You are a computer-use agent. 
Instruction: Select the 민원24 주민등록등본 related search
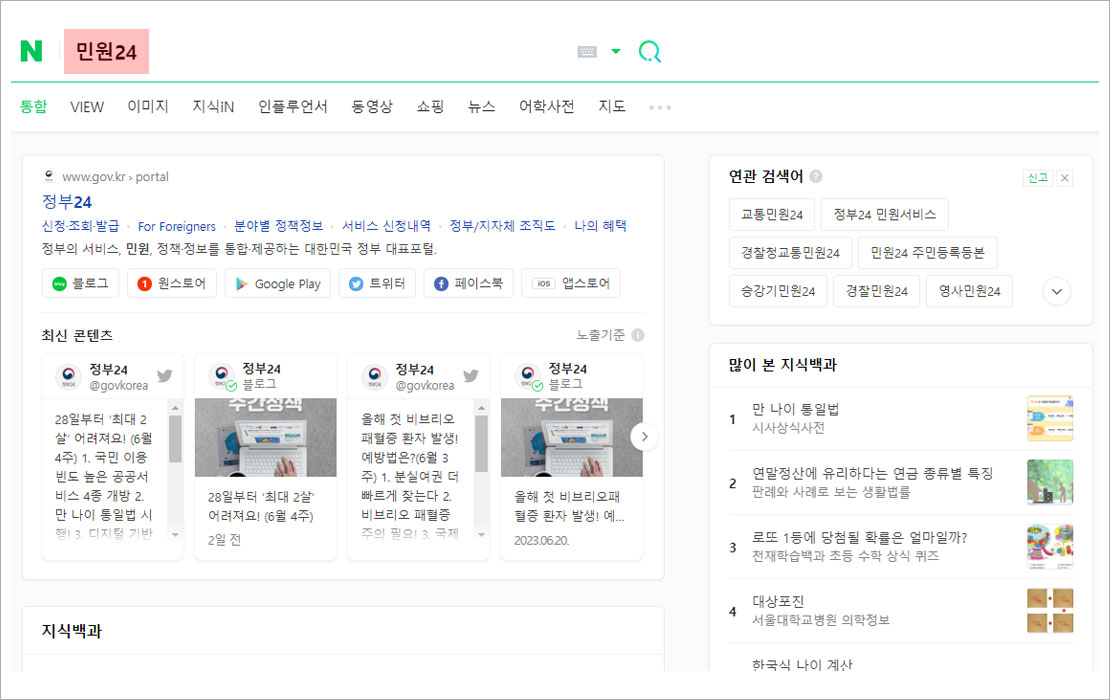927,253
